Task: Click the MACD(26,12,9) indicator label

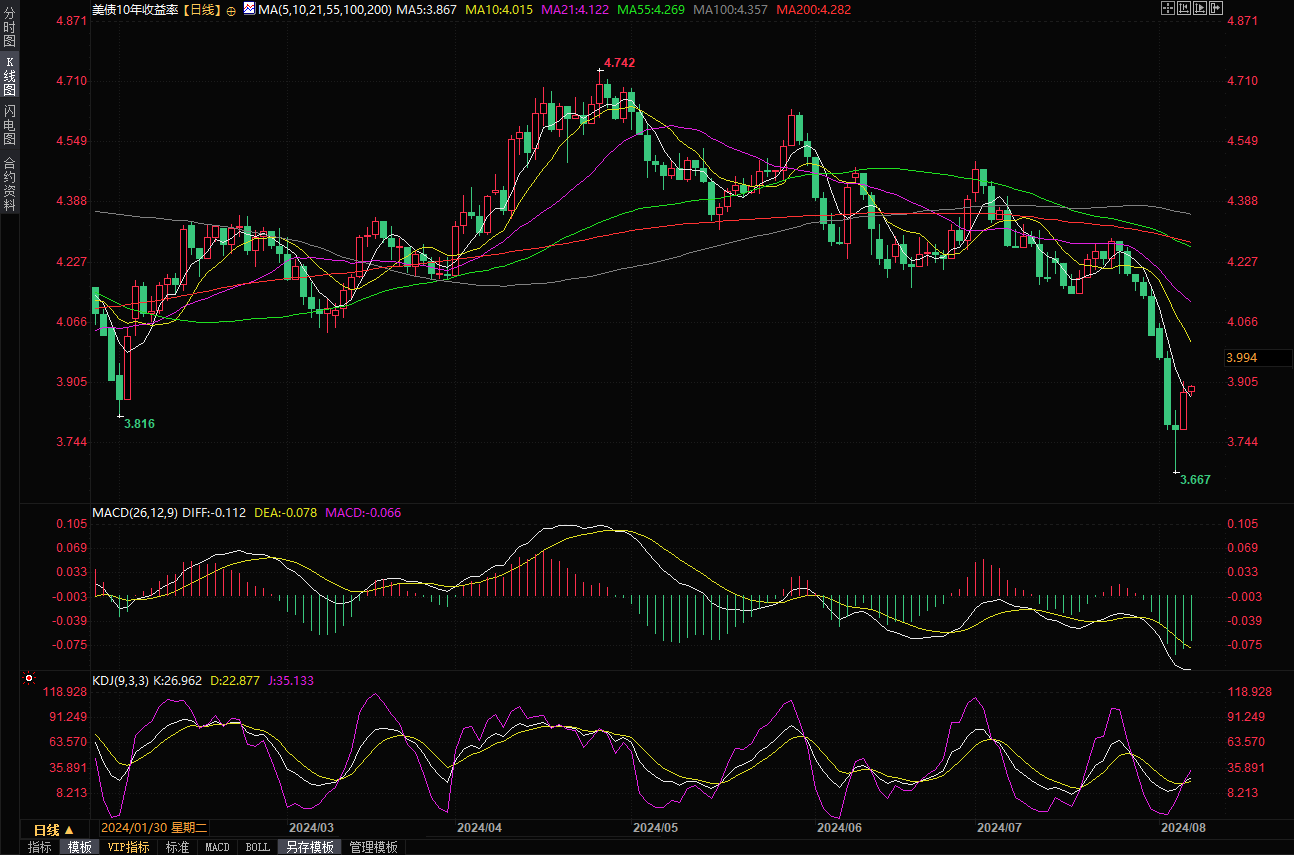Action: tap(135, 513)
